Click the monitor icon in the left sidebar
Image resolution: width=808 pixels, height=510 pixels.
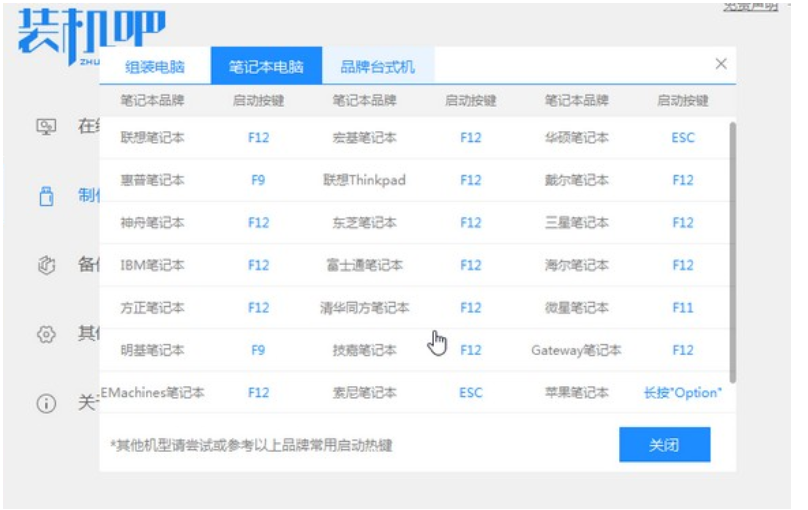click(x=46, y=127)
